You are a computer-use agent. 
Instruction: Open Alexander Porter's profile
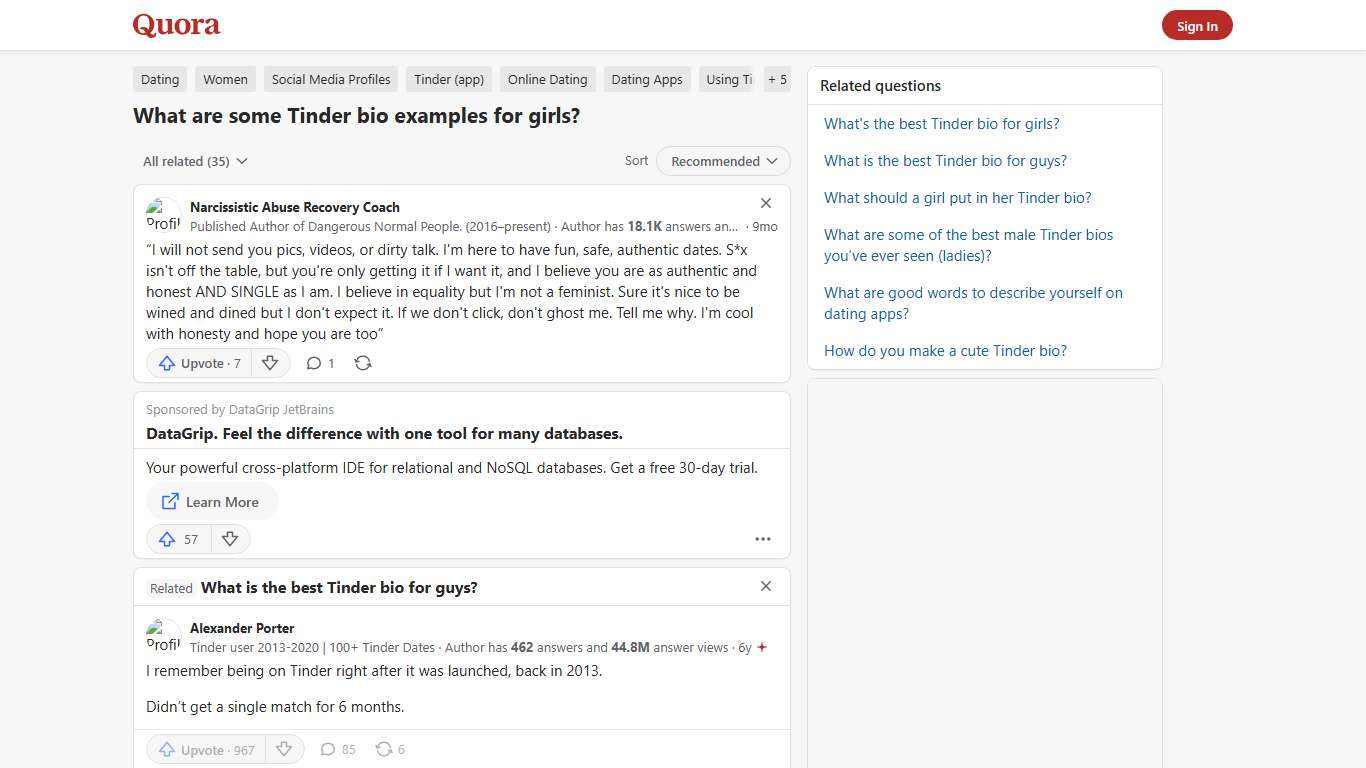[x=242, y=628]
